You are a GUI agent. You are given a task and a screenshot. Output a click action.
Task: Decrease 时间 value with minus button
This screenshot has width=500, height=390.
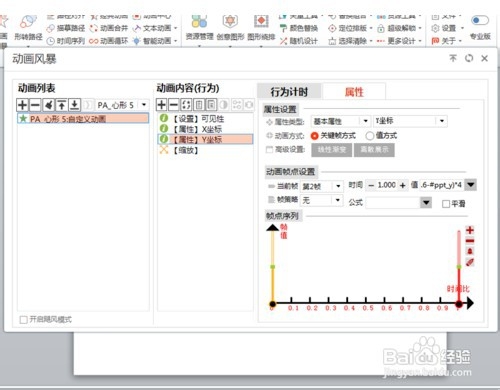[371, 185]
